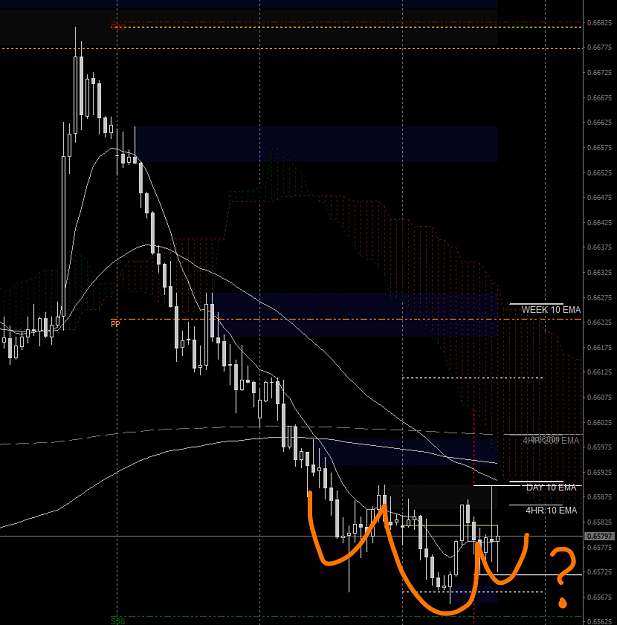Click price axis value 0.66775
Image resolution: width=617 pixels, height=625 pixels.
(599, 48)
